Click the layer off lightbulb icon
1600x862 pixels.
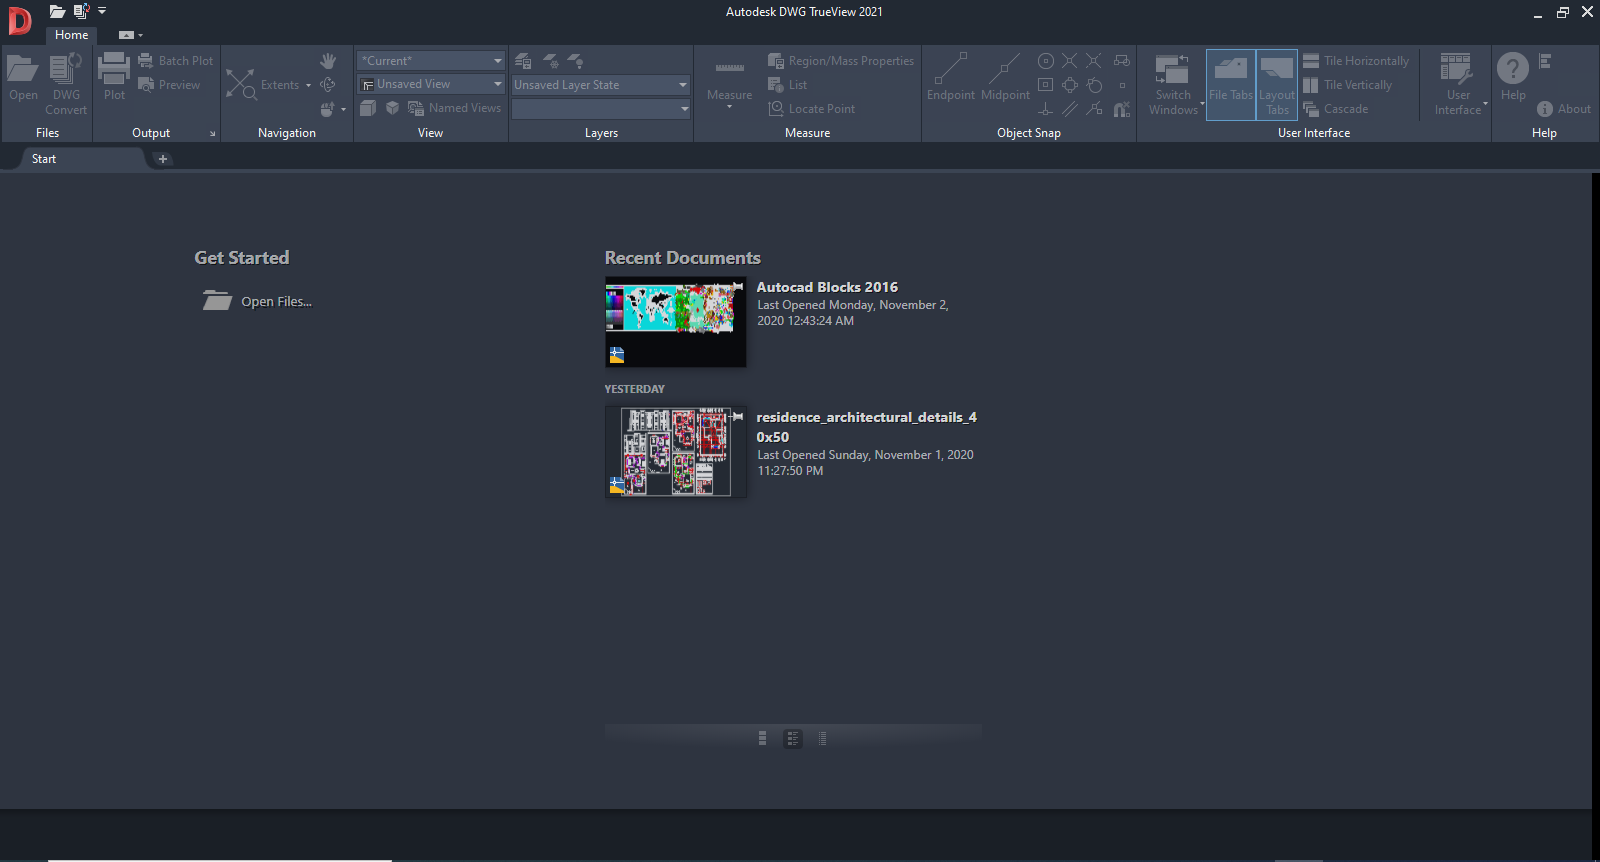click(575, 61)
